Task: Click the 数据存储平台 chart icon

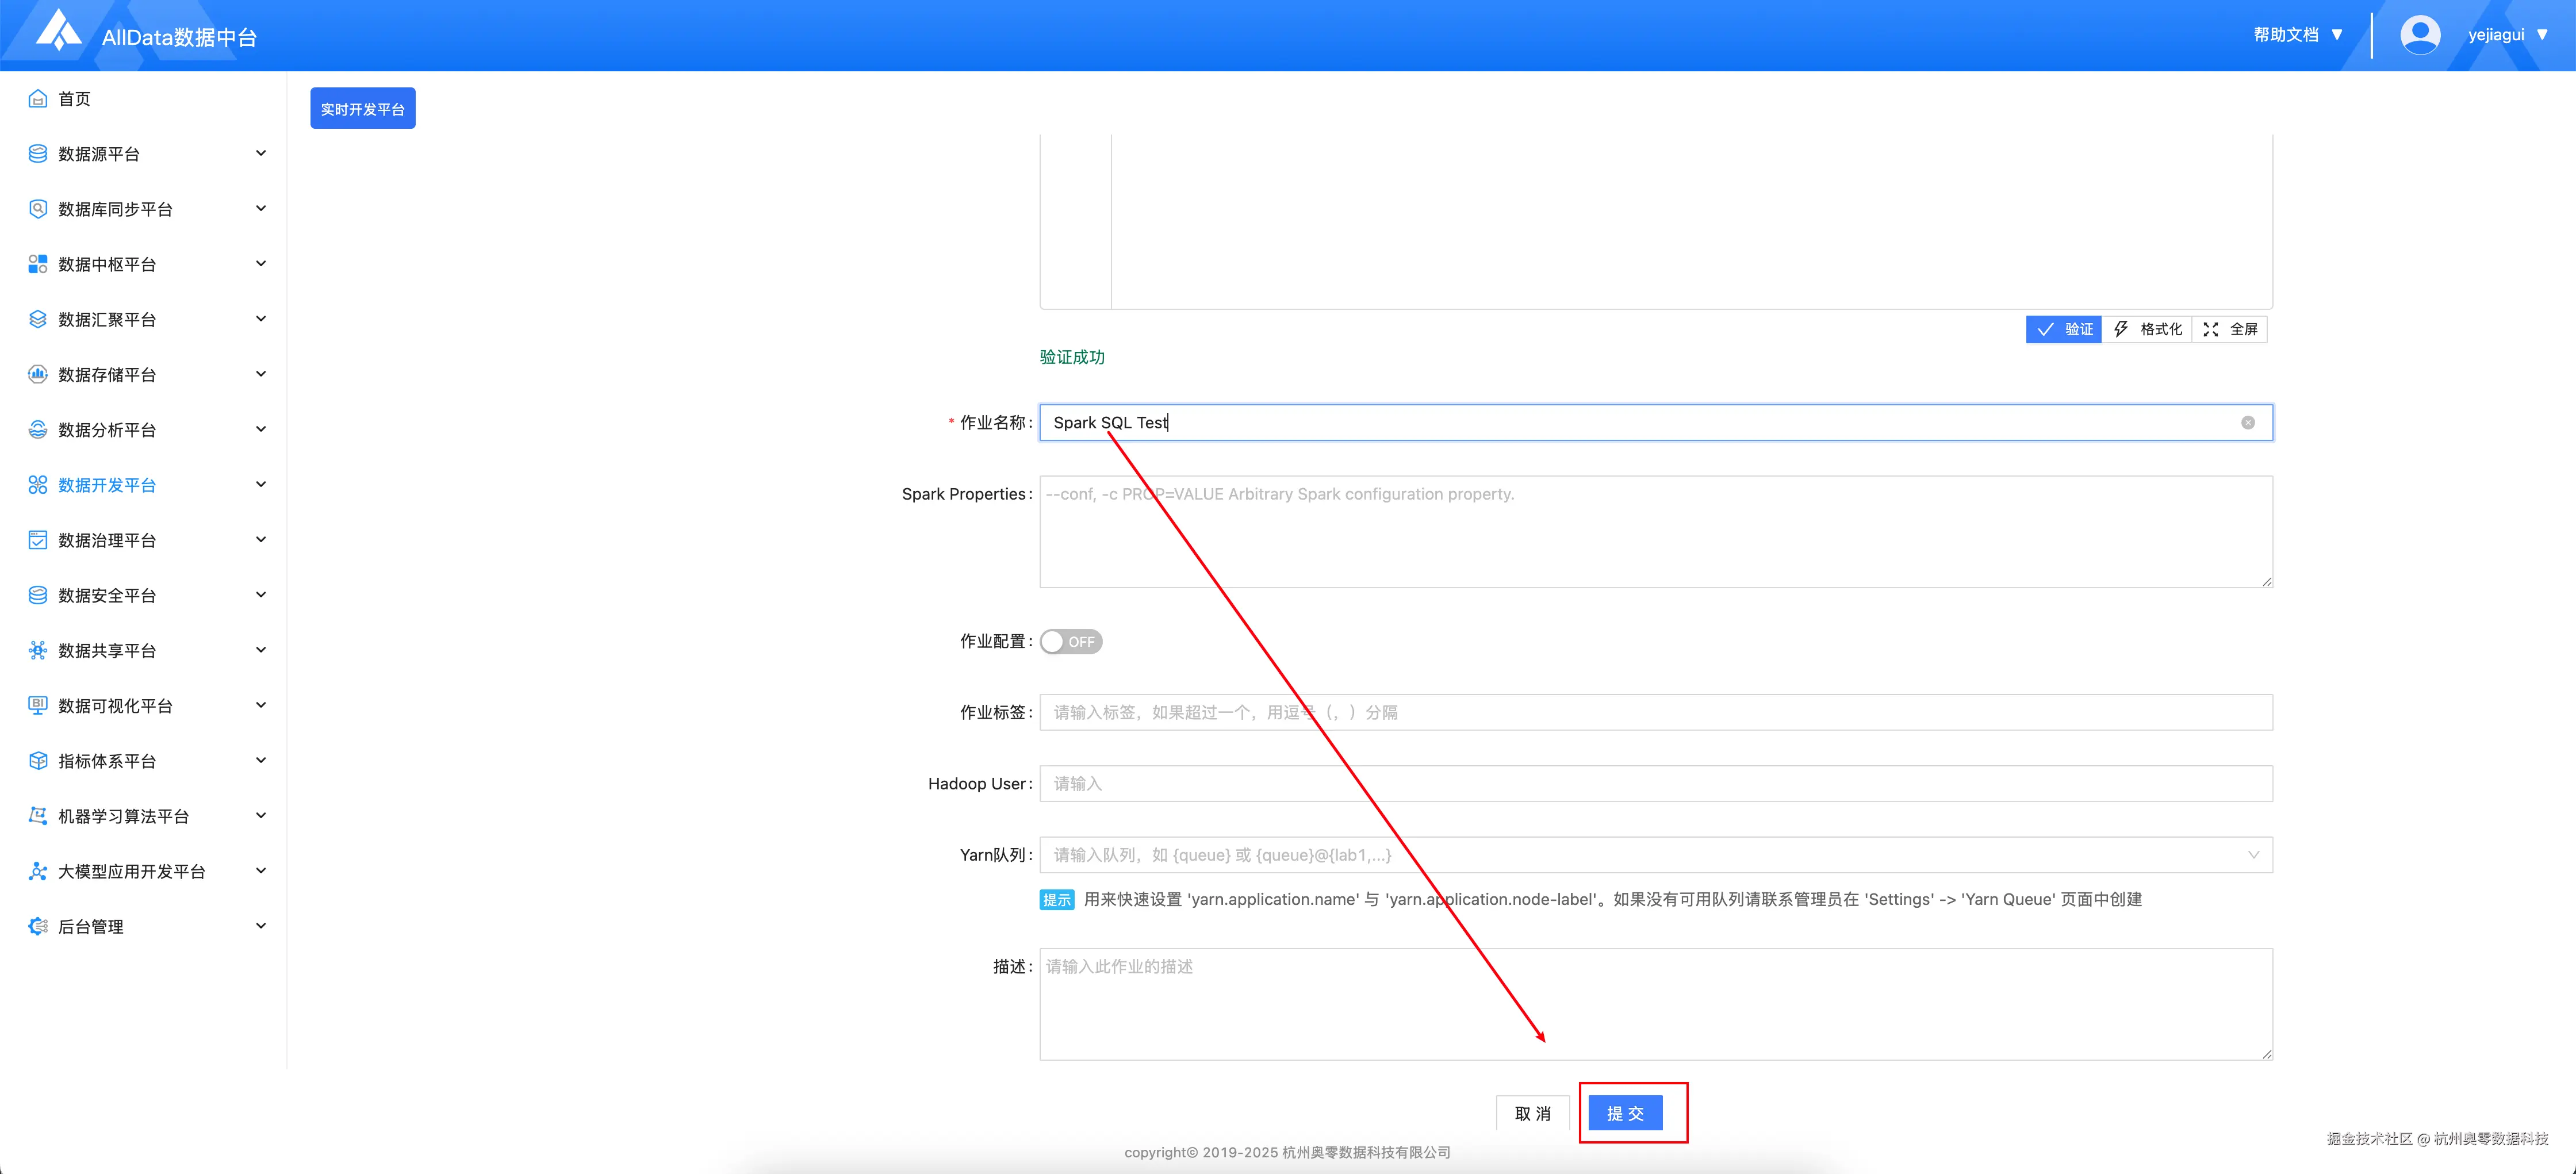Action: [x=38, y=374]
